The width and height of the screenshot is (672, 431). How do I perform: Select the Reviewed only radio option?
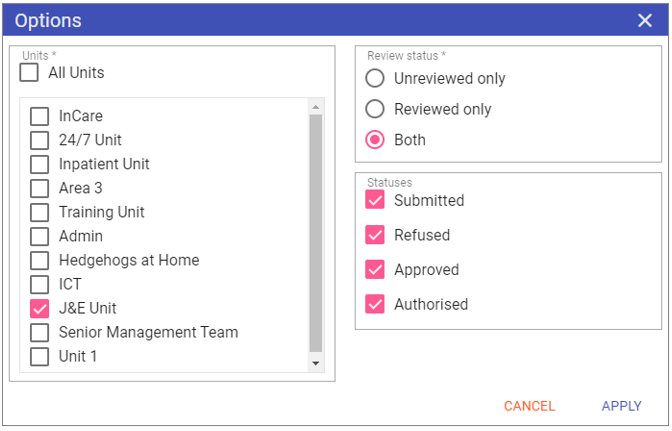[x=375, y=109]
